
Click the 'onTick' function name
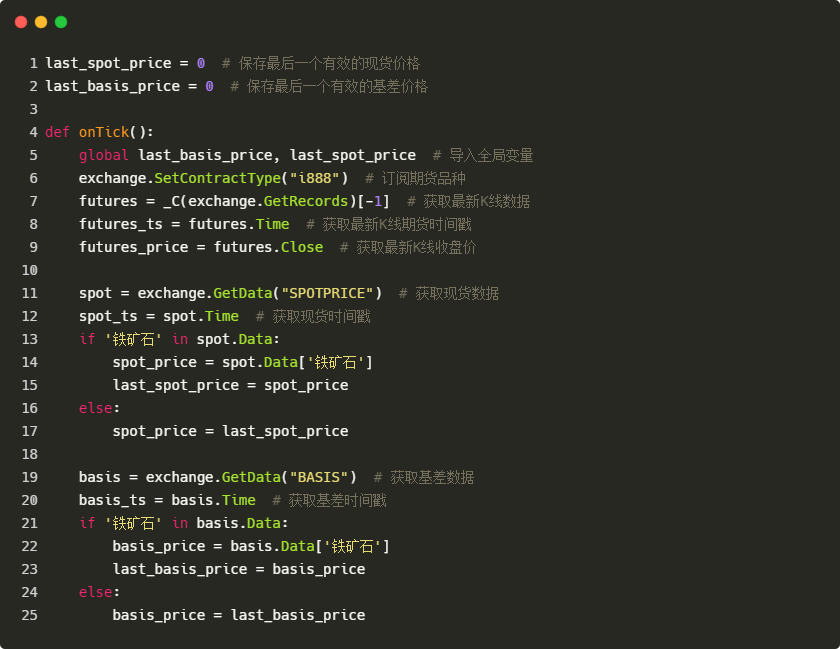104,132
